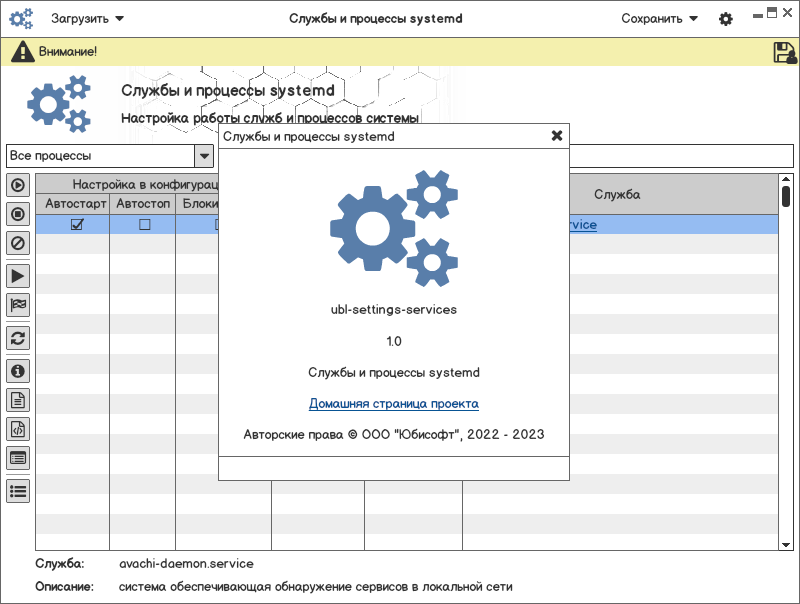Expand the 'Все процессы' filter dropdown
800x604 pixels.
click(204, 156)
